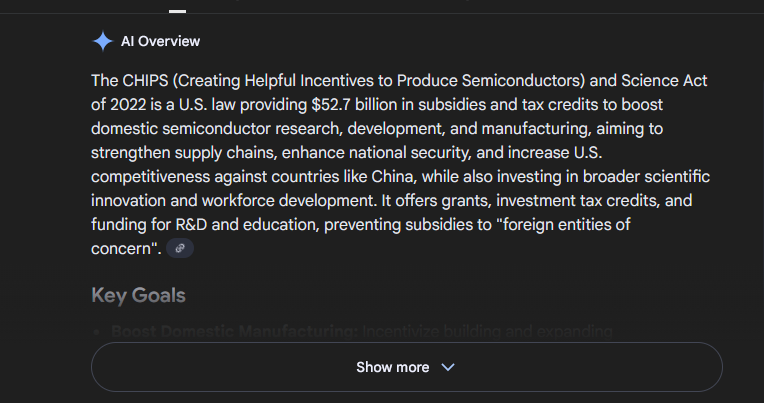The image size is (764, 403).
Task: Click the Key Goals section heading
Action: (x=138, y=296)
